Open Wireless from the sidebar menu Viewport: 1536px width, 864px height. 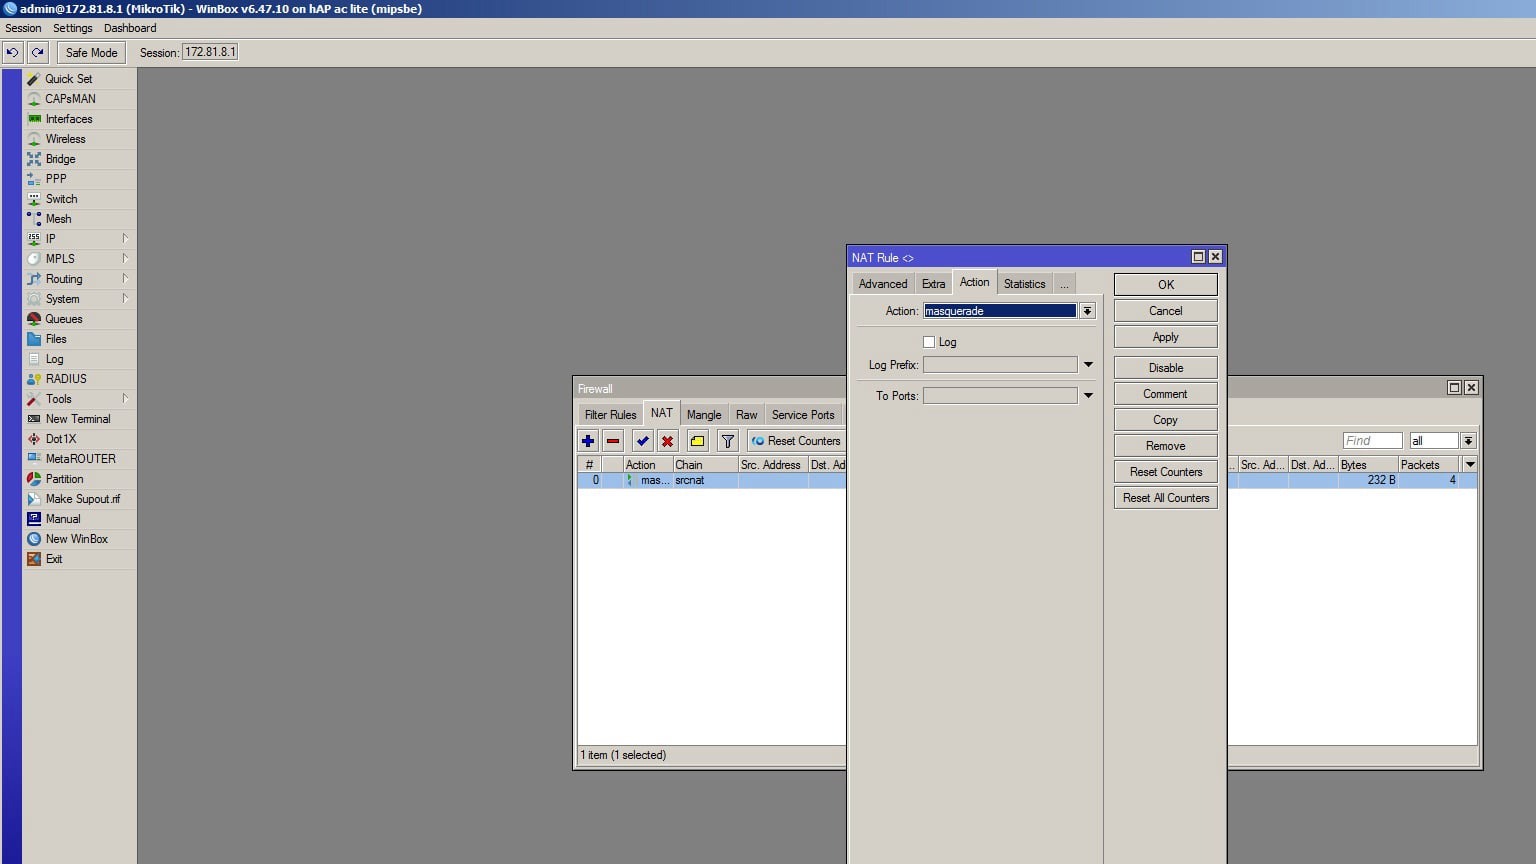pyautogui.click(x=66, y=139)
